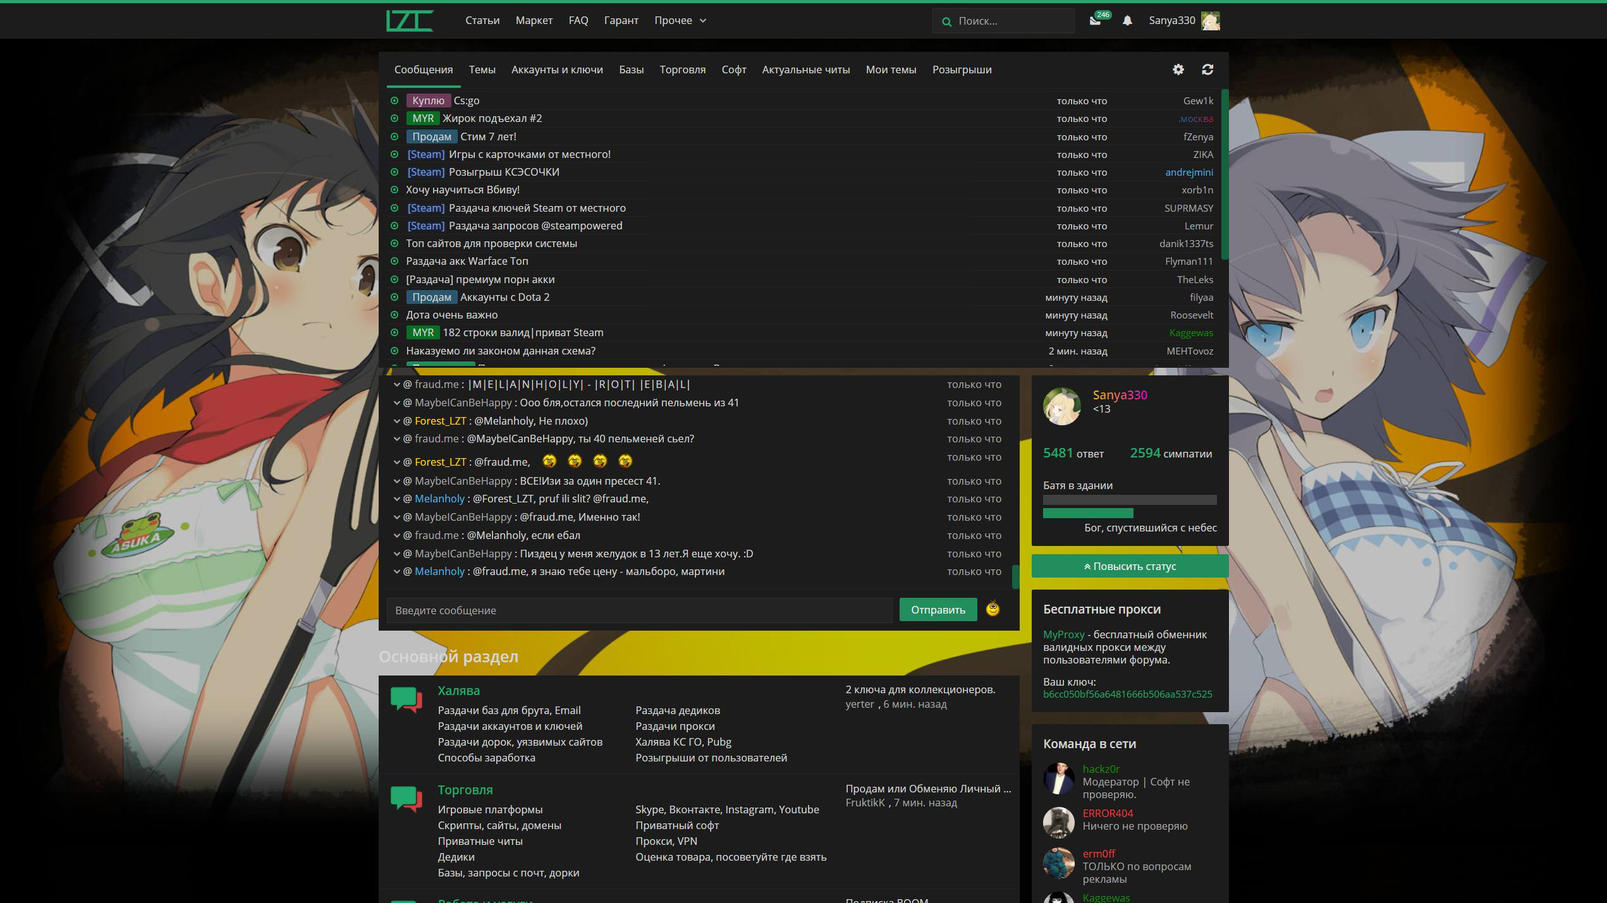
Task: Expand chevron on Forest_LZT 'Не плохо' message
Action: coord(396,421)
